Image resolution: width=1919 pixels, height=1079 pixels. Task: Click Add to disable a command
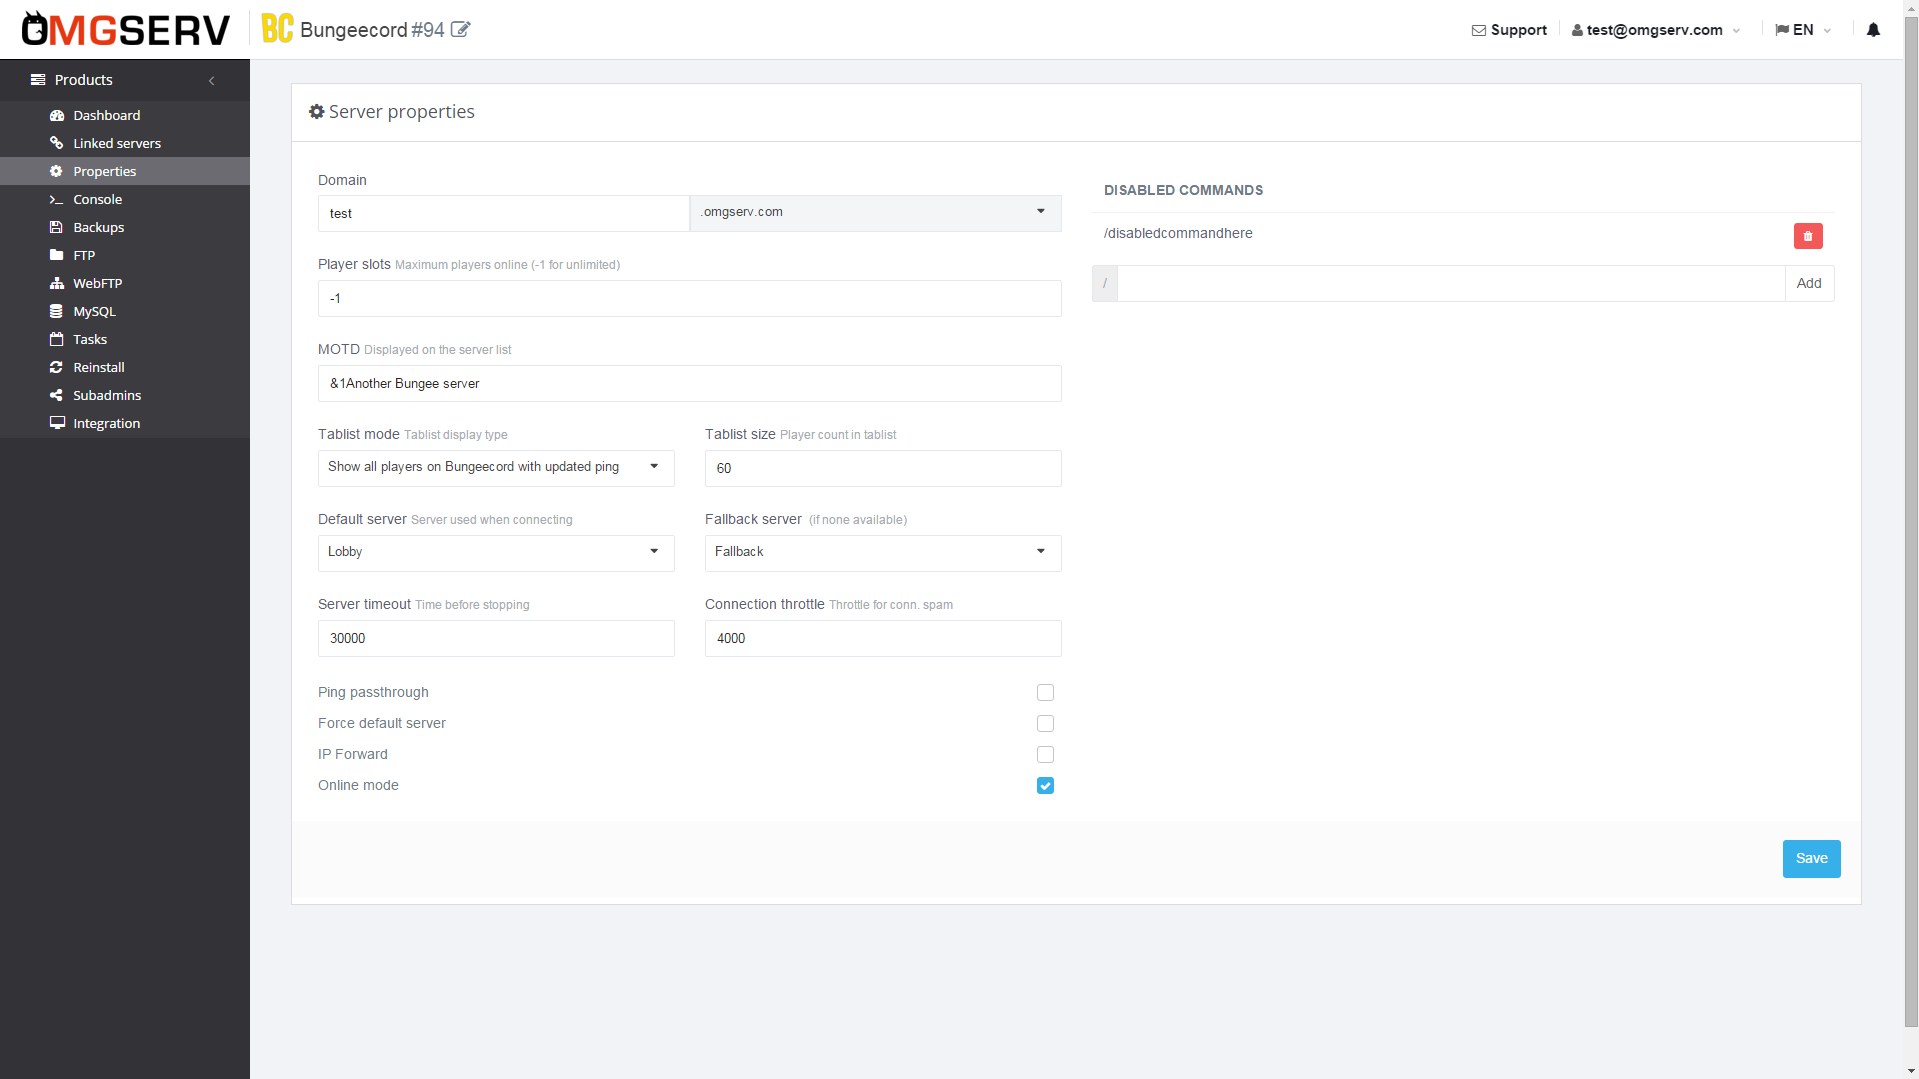click(x=1809, y=284)
